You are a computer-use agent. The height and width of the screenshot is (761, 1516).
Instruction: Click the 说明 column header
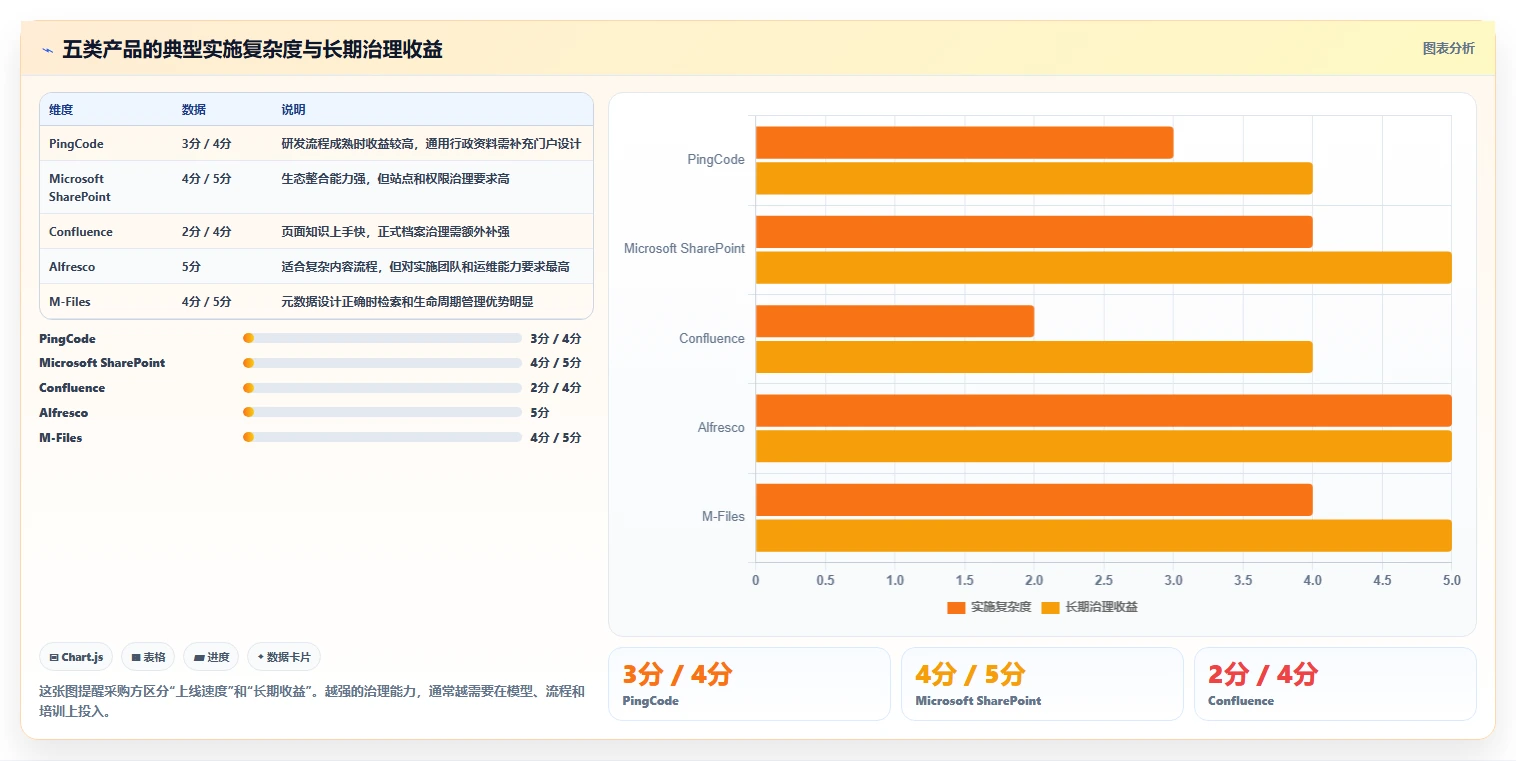[x=293, y=110]
